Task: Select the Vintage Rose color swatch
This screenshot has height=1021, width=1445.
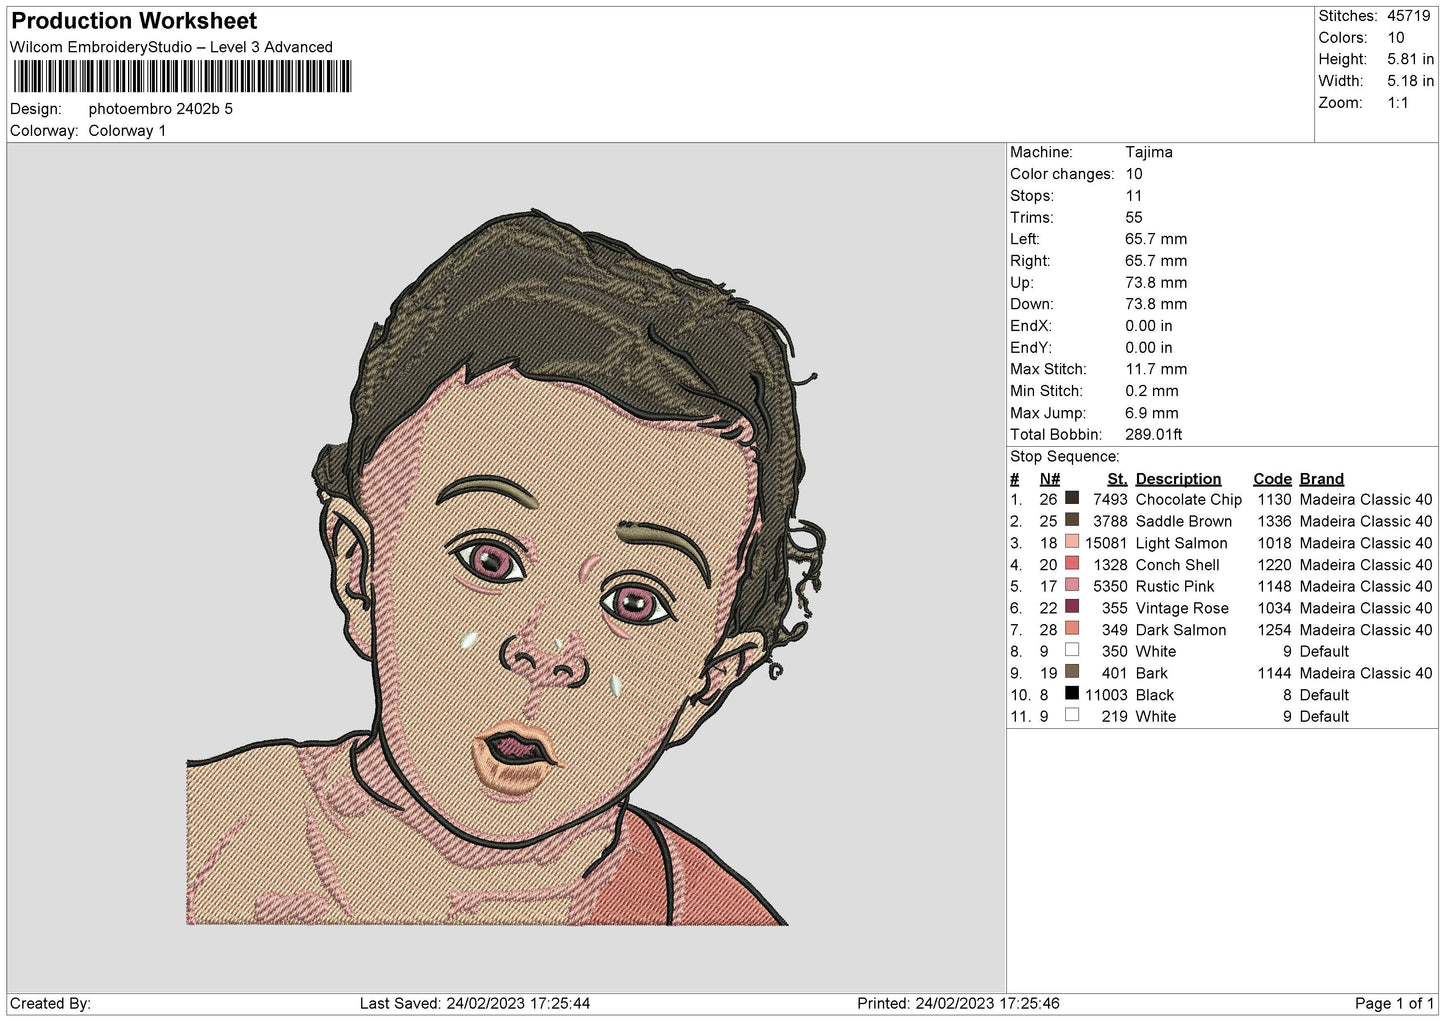Action: point(1072,607)
